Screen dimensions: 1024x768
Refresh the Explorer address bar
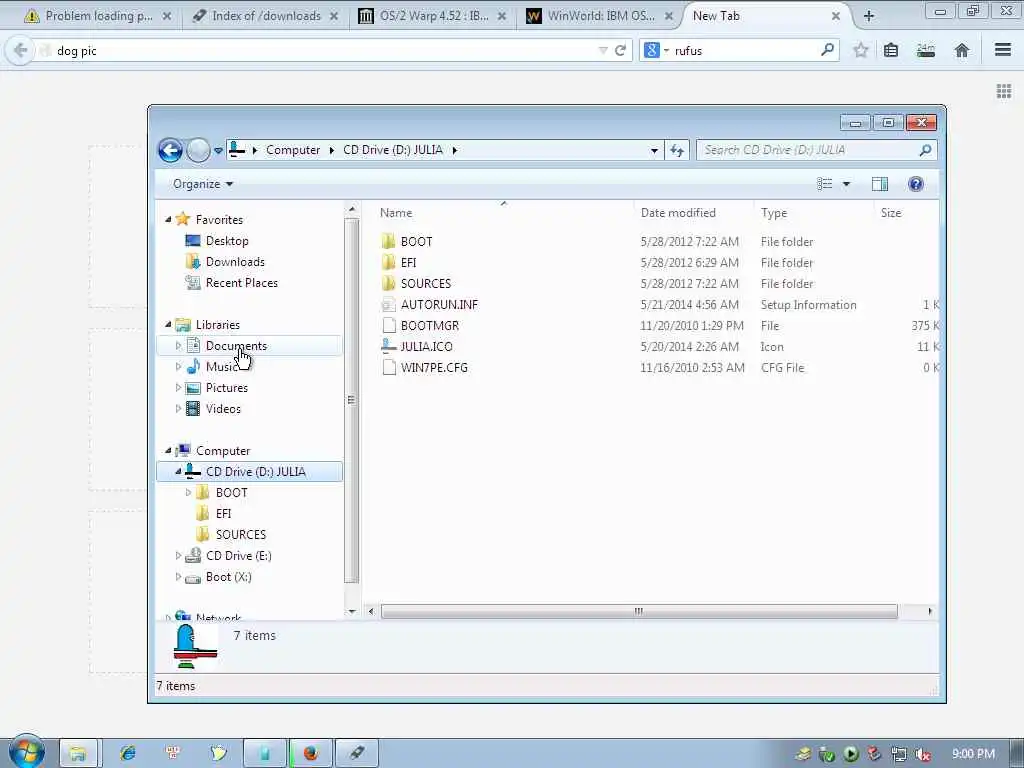tap(677, 150)
